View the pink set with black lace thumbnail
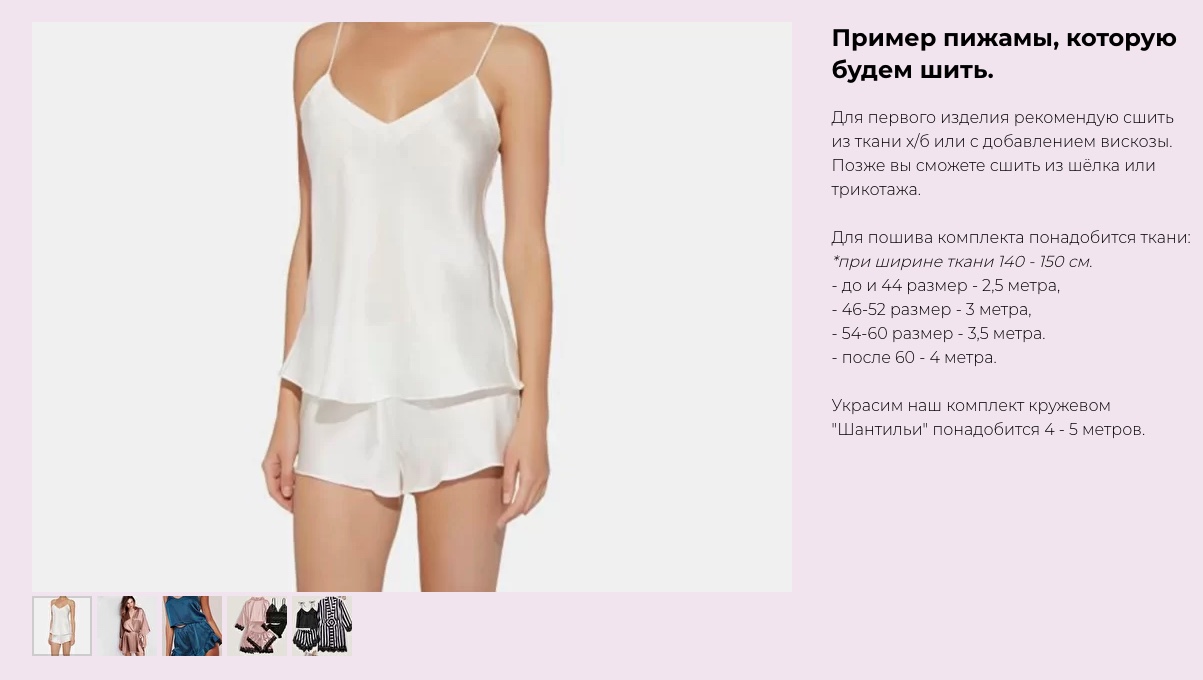The width and height of the screenshot is (1203, 680). click(x=257, y=626)
